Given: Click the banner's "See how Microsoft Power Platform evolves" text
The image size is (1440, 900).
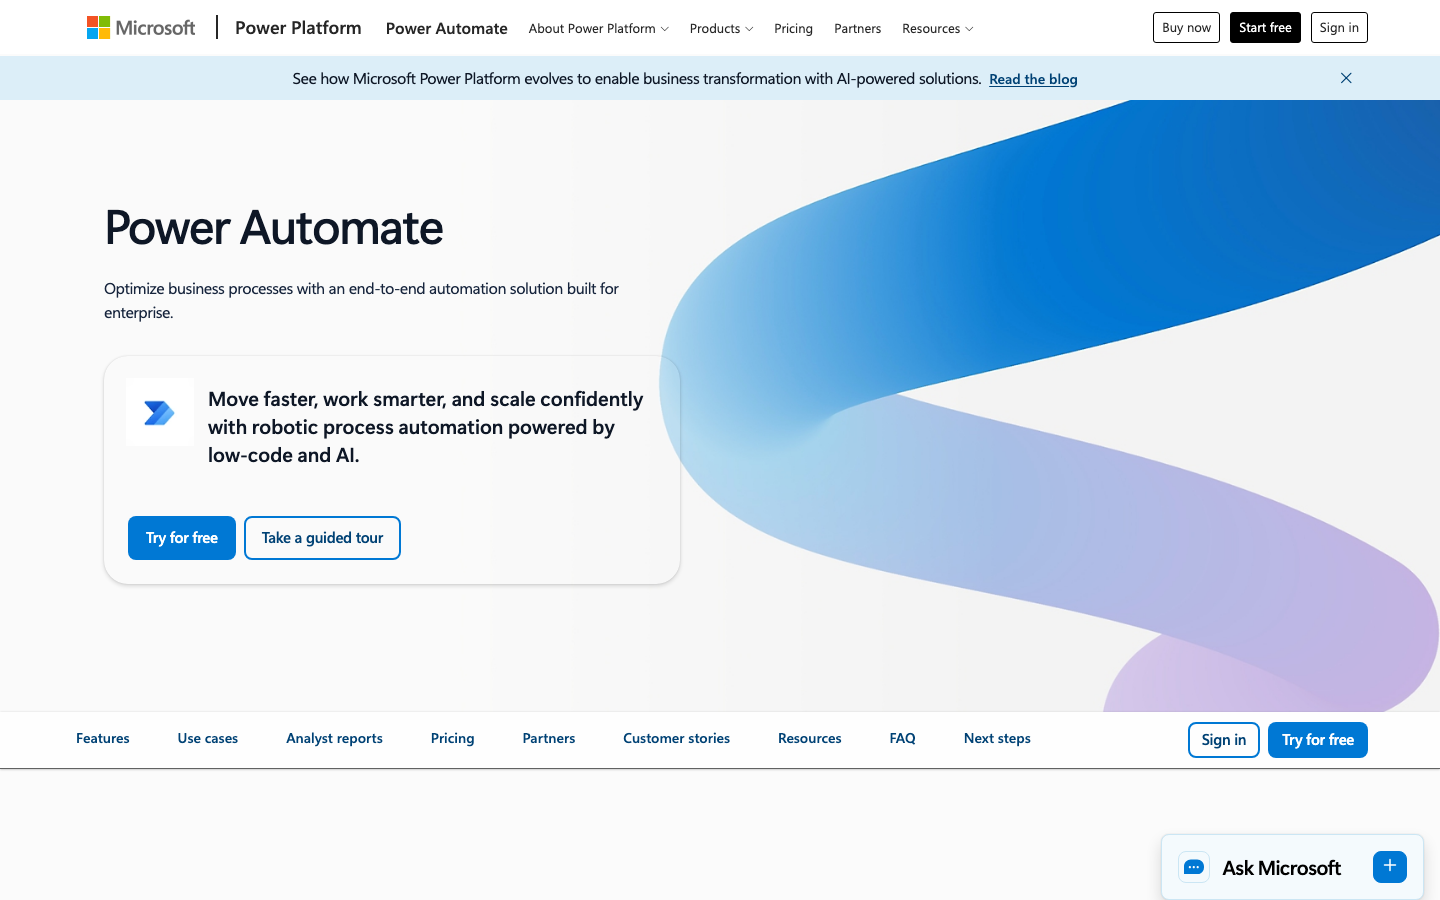Looking at the screenshot, I should coord(636,79).
